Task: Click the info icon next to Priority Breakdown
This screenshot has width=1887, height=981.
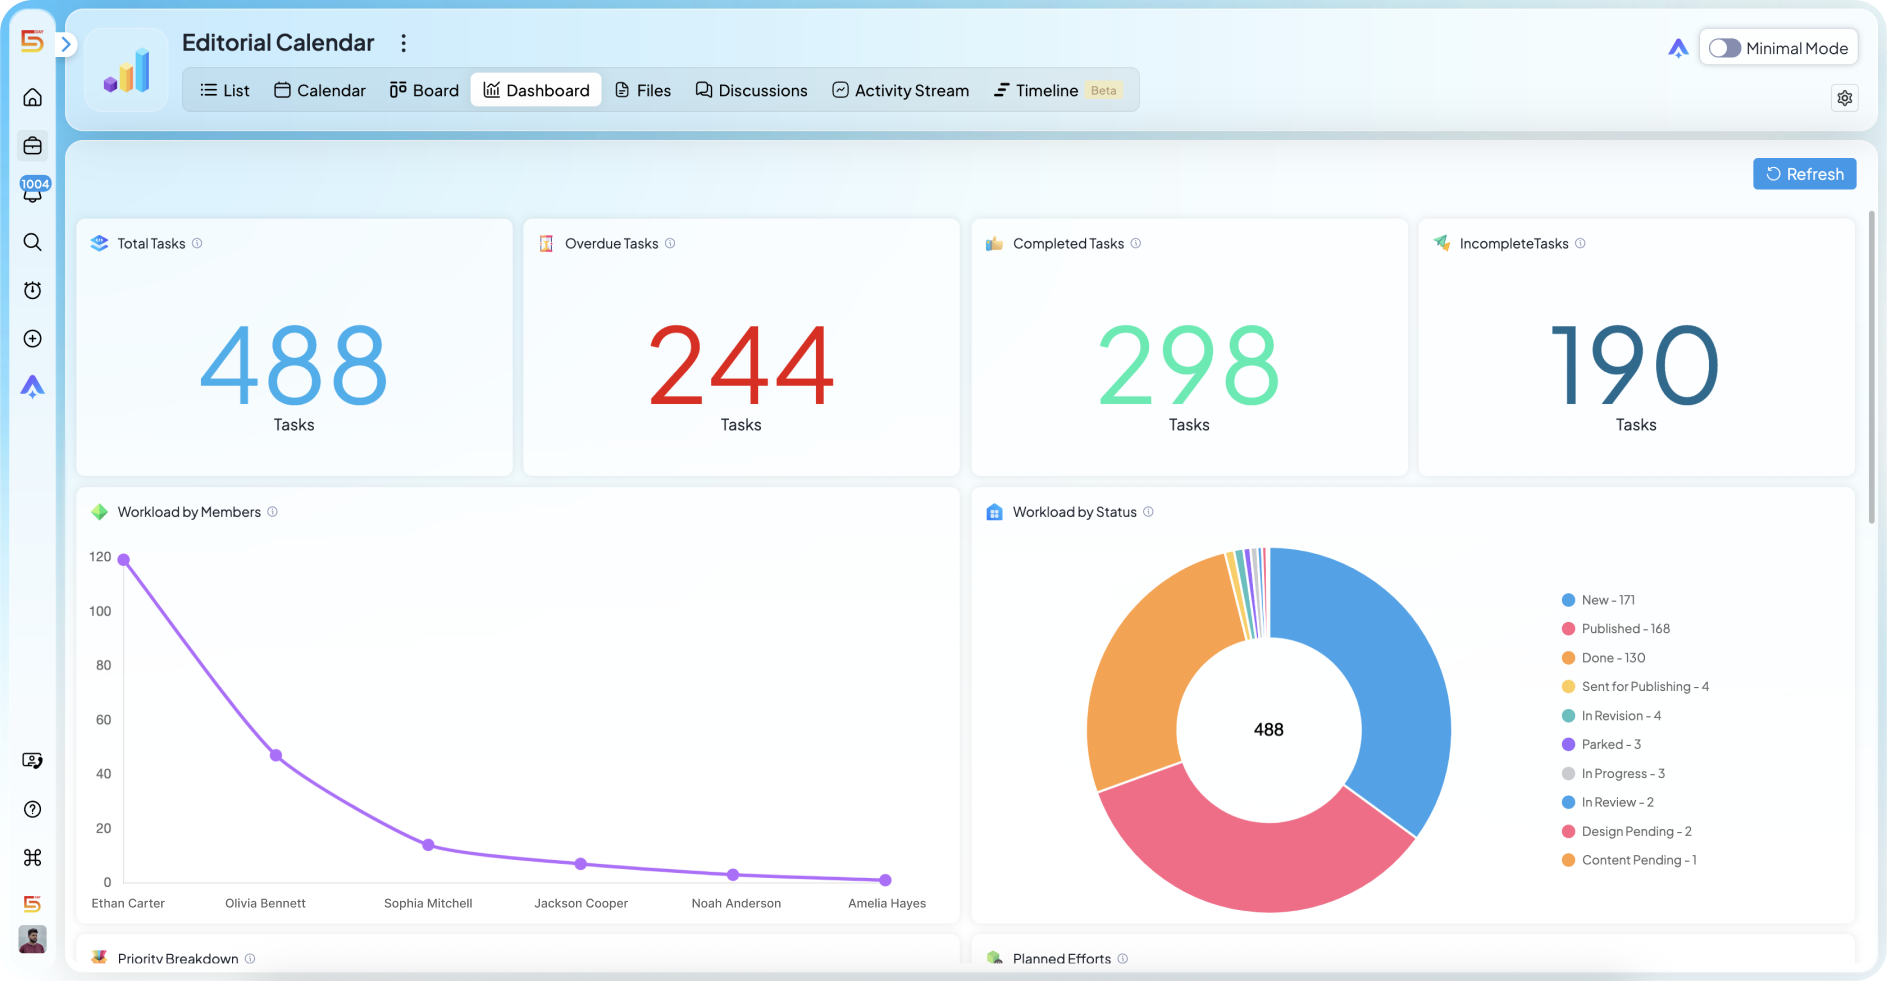Action: pos(250,958)
